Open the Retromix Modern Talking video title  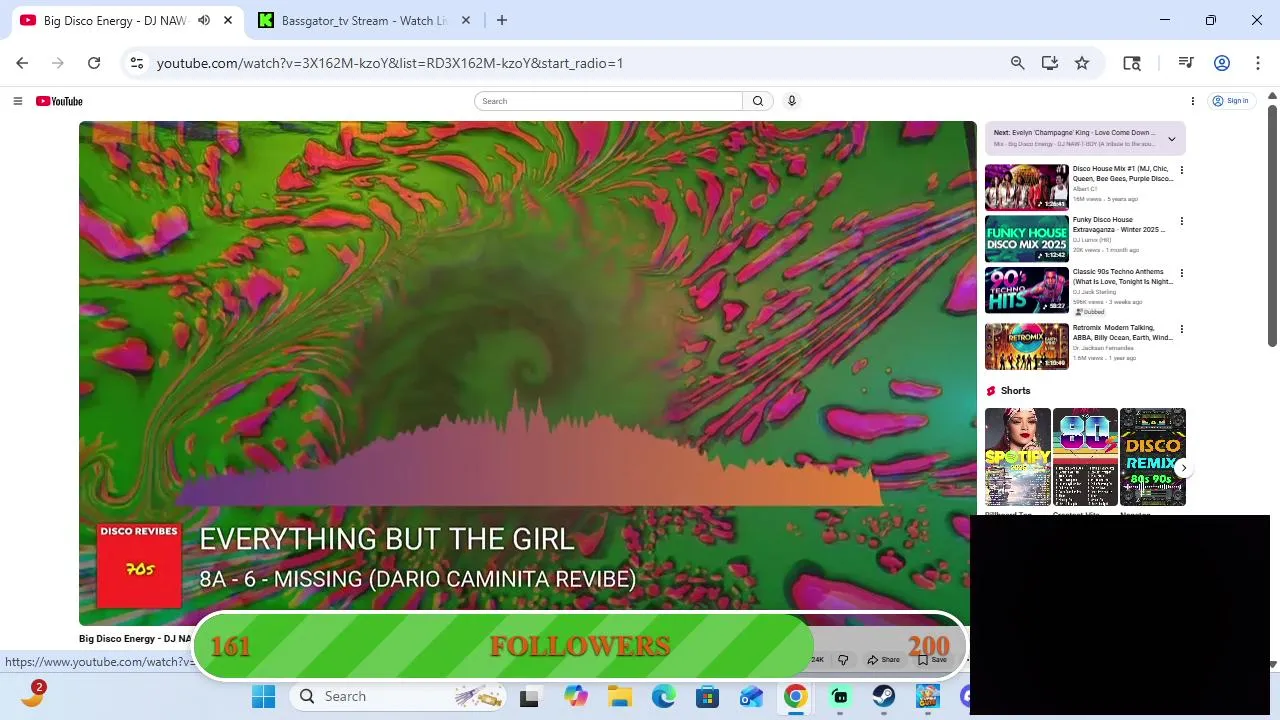(x=1122, y=333)
